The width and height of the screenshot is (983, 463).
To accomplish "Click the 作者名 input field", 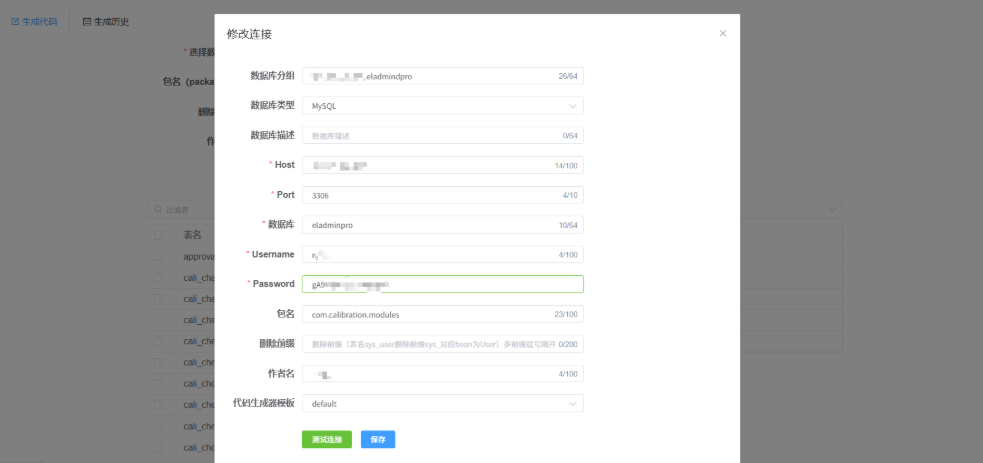I will coord(443,373).
